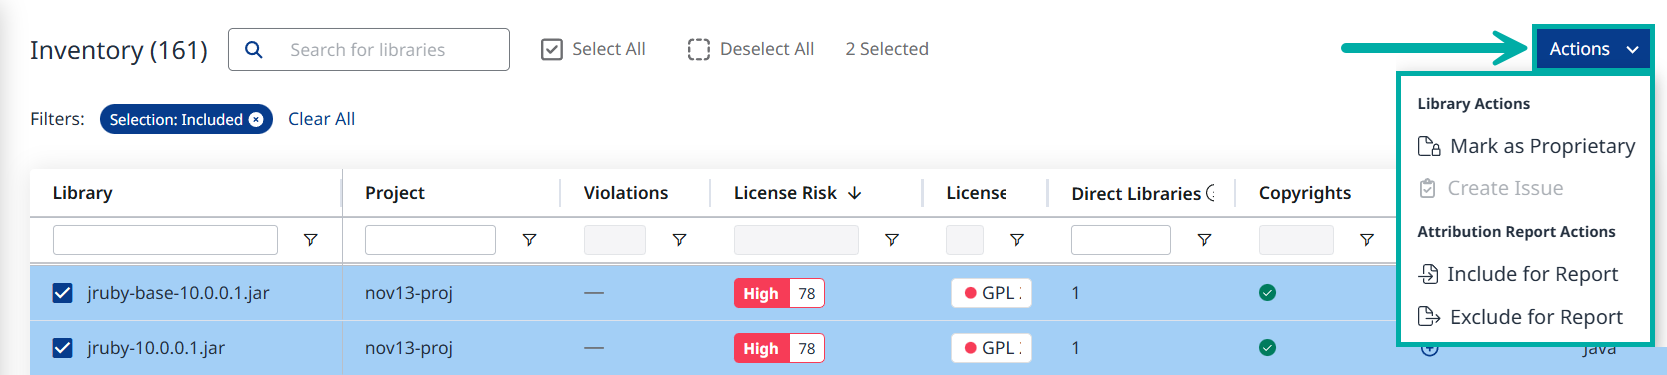Click the Project filter text box
This screenshot has width=1667, height=375.
(430, 240)
